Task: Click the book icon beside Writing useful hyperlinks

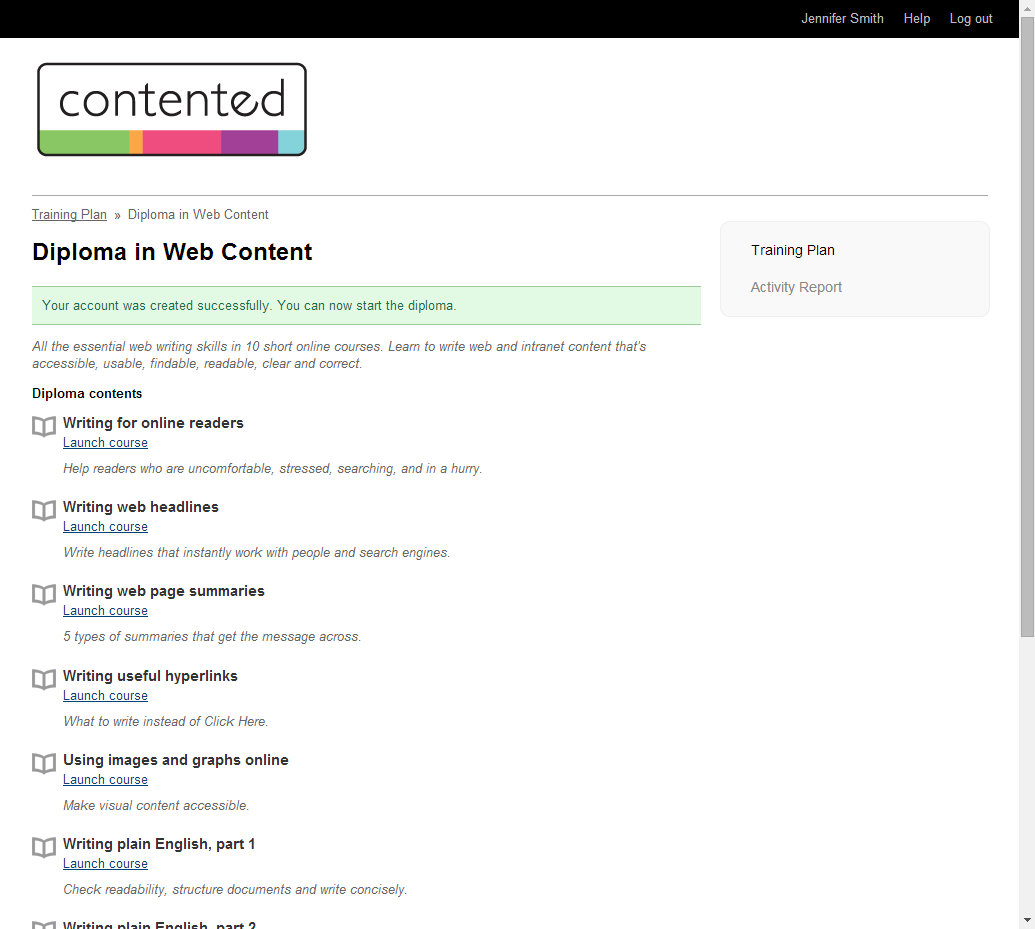Action: click(43, 679)
